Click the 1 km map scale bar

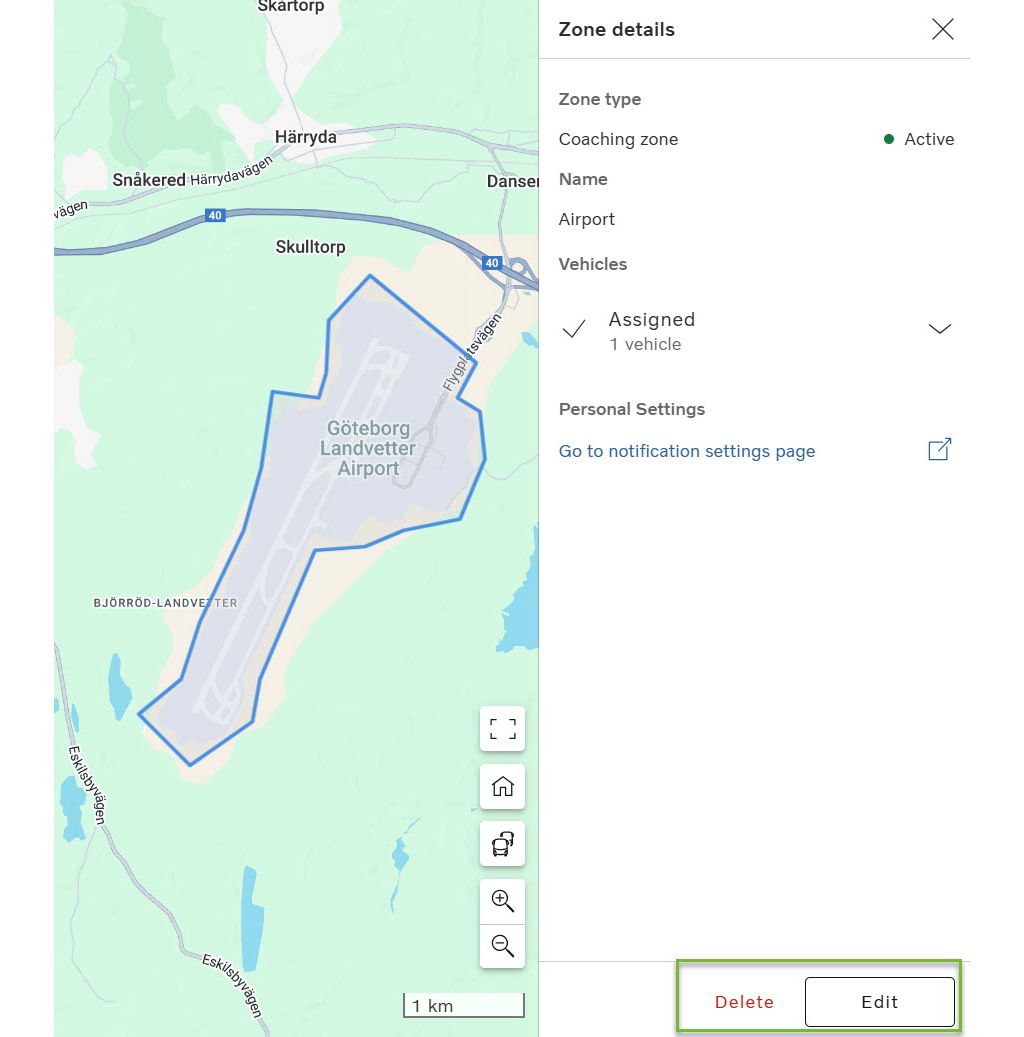pos(463,1005)
